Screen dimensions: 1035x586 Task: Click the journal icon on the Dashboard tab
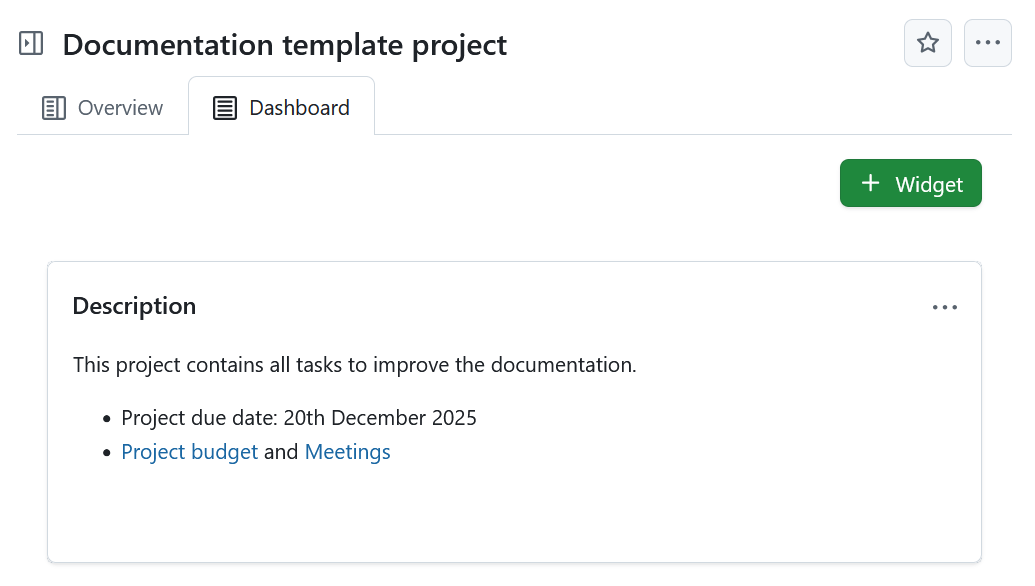click(x=224, y=107)
